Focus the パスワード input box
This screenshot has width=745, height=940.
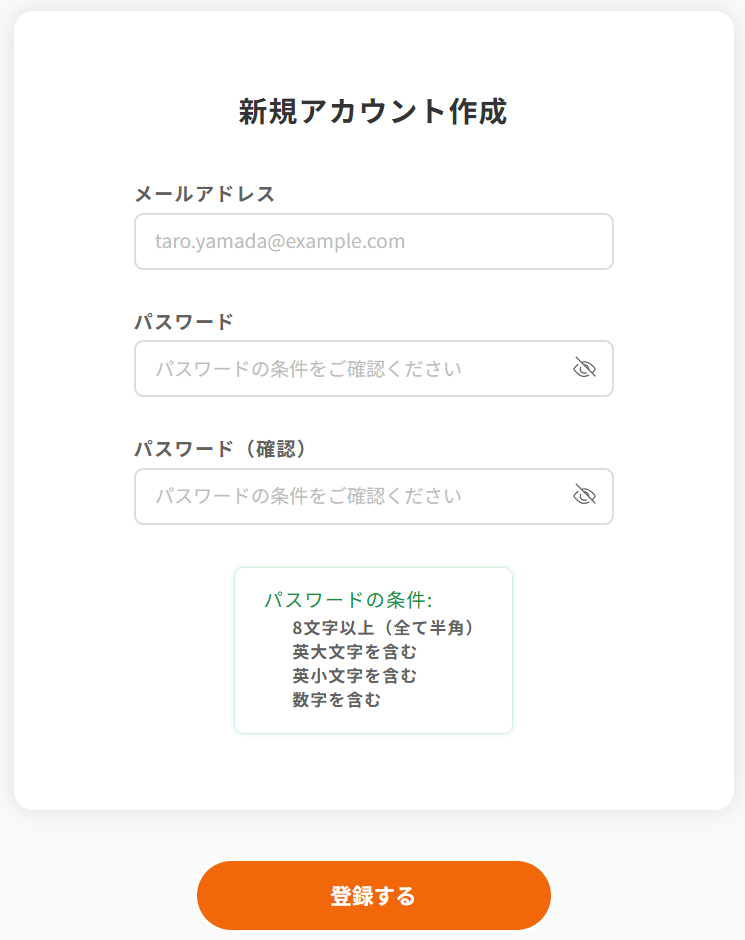tap(373, 369)
